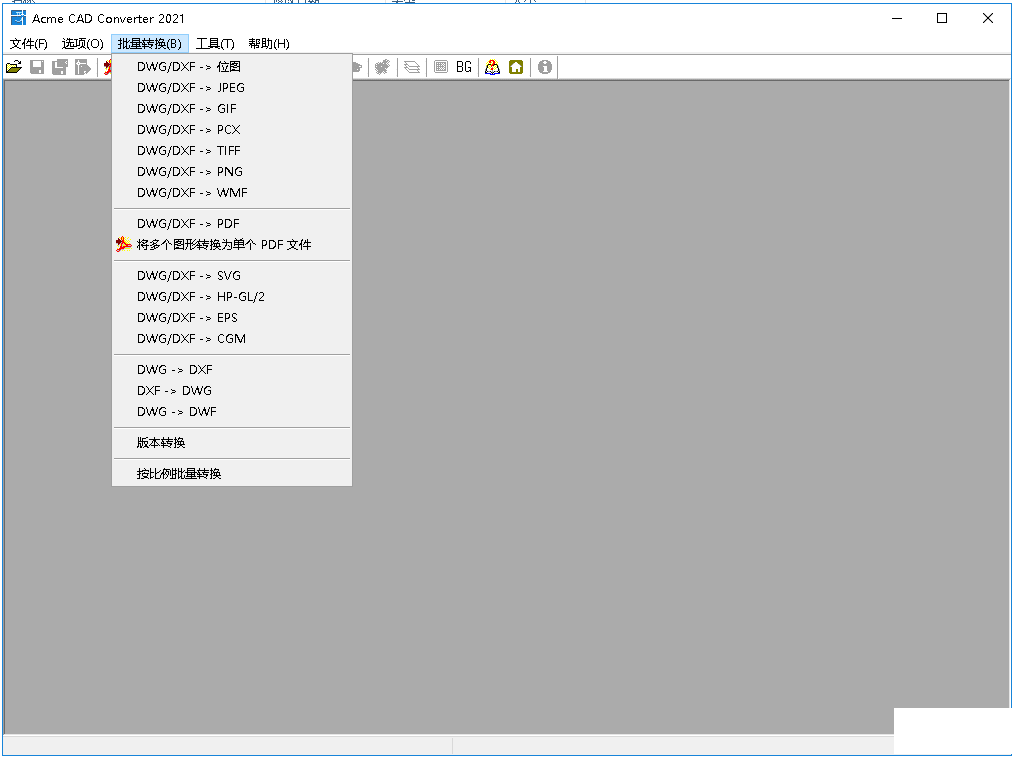Choose DWG/DXF -> WMF entry
1017x759 pixels.
[x=232, y=193]
